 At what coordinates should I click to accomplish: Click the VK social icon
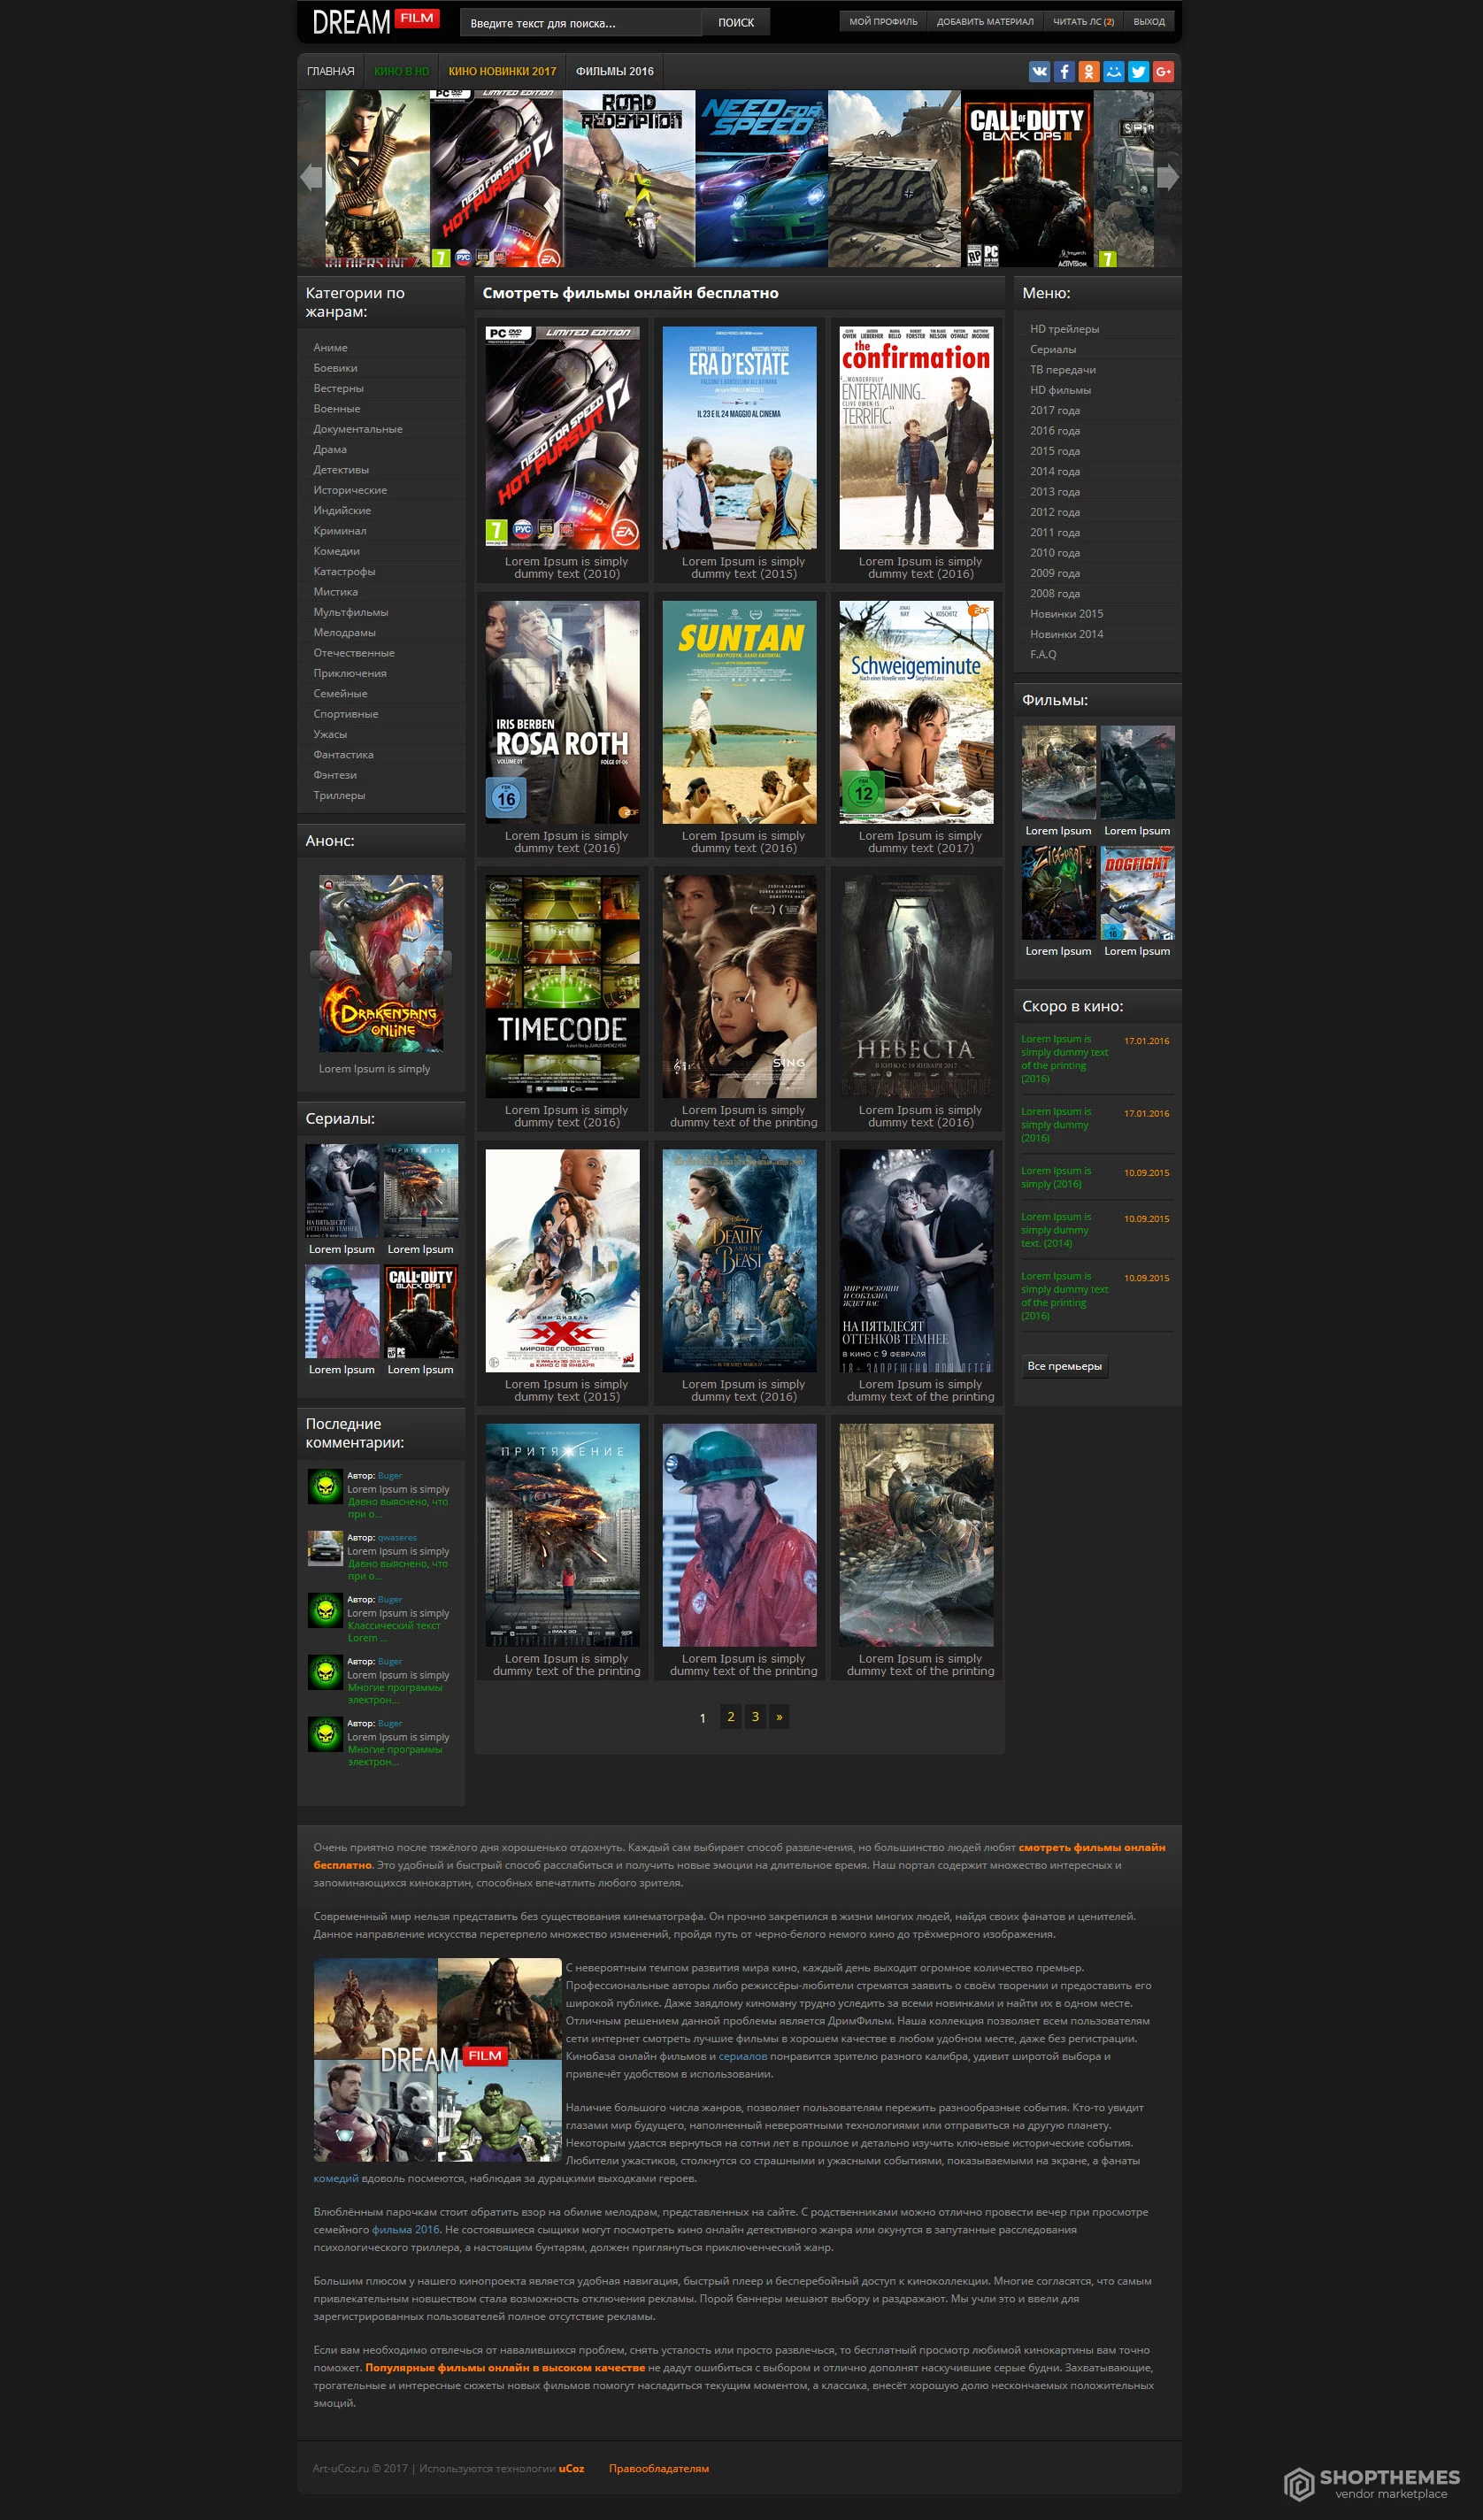pos(1039,71)
